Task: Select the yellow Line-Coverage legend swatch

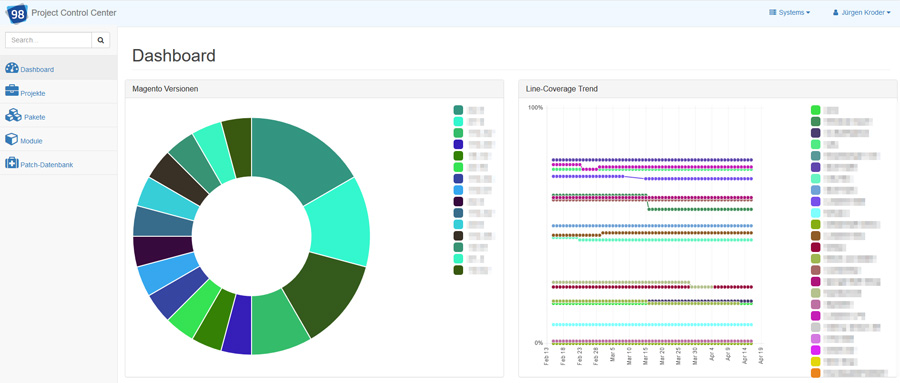Action: 816,362
